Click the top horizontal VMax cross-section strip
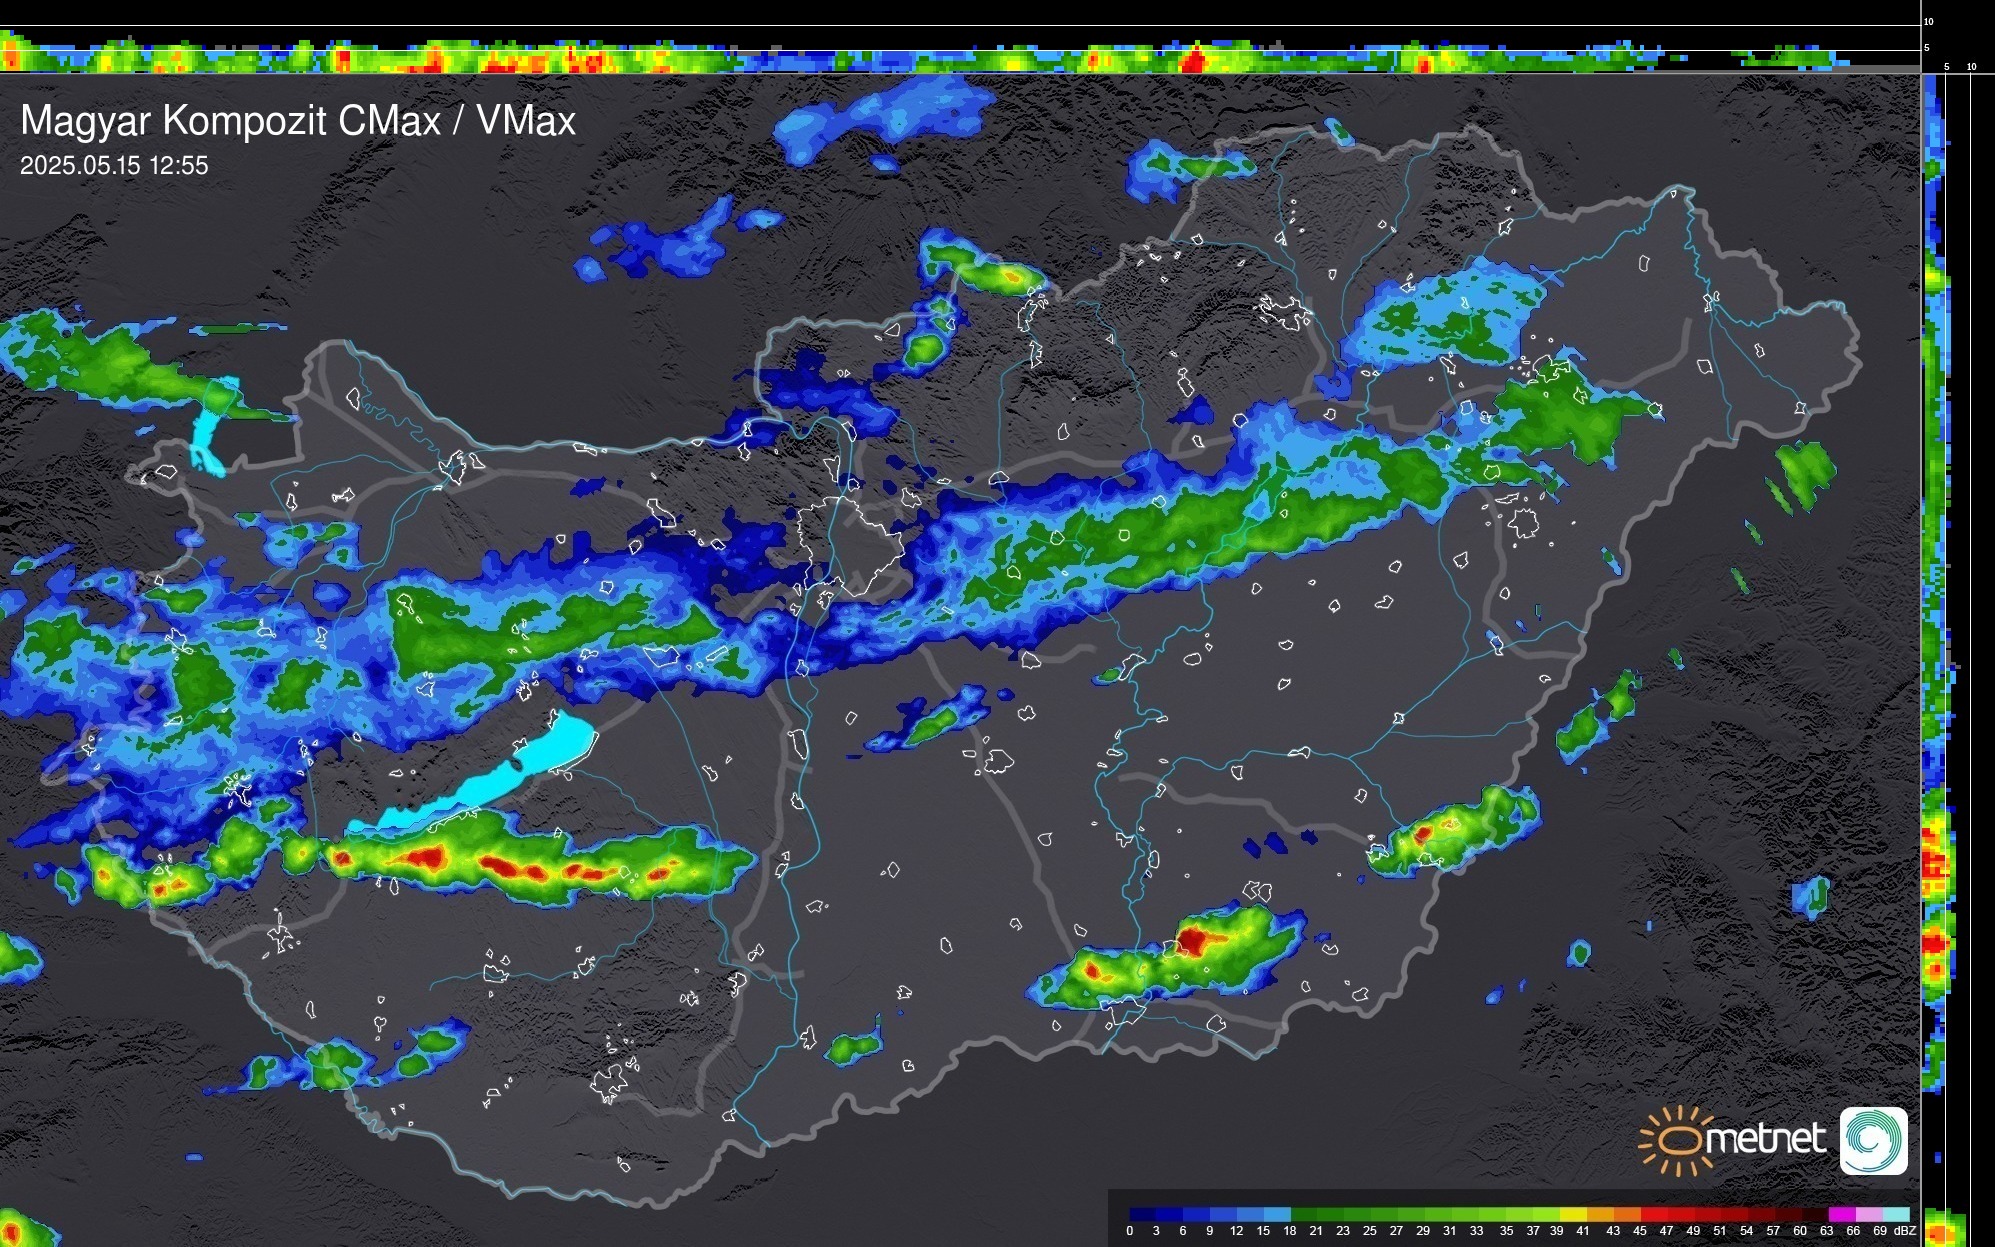This screenshot has width=1995, height=1247. [960, 58]
